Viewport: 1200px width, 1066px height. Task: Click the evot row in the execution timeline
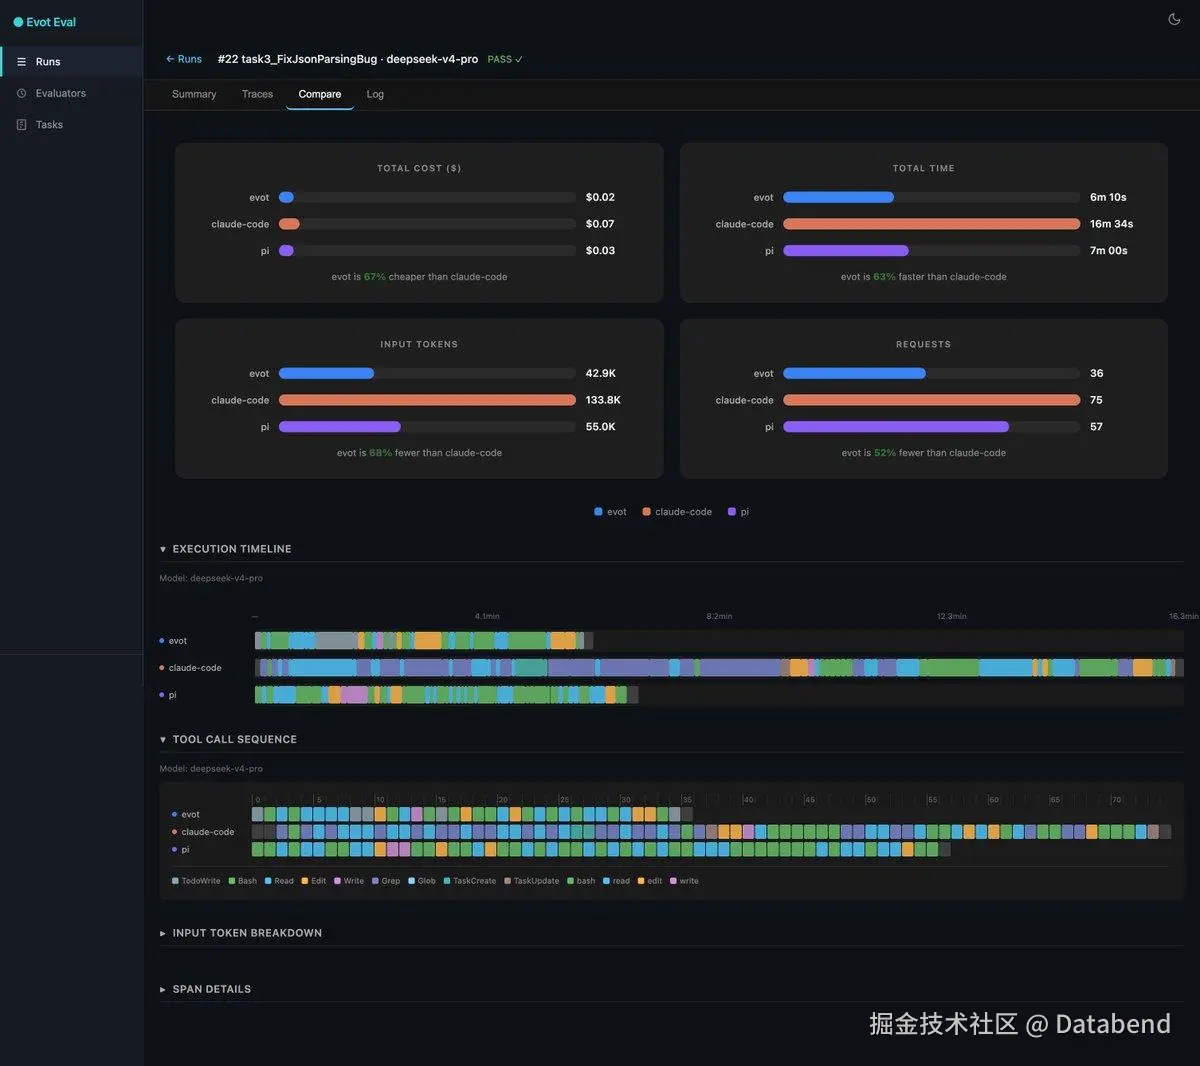click(719, 641)
